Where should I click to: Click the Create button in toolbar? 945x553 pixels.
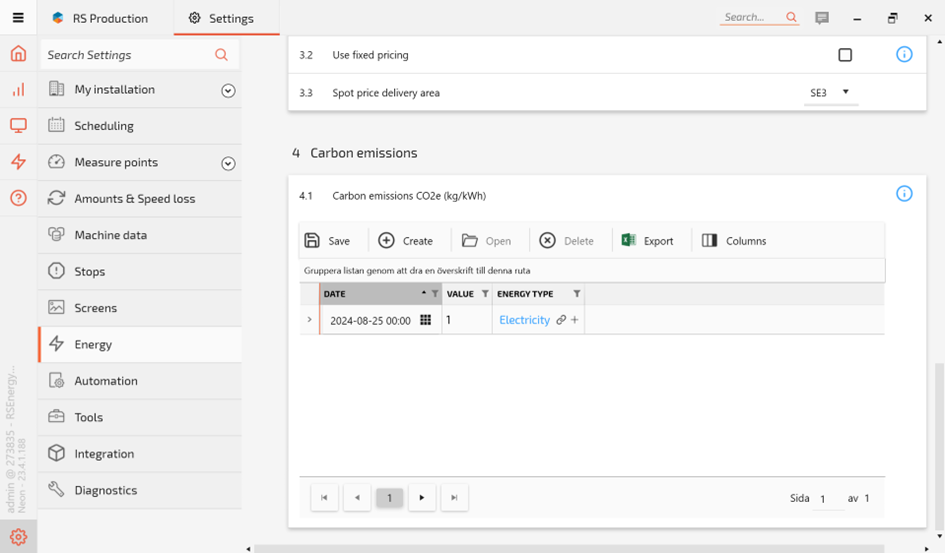click(x=405, y=241)
